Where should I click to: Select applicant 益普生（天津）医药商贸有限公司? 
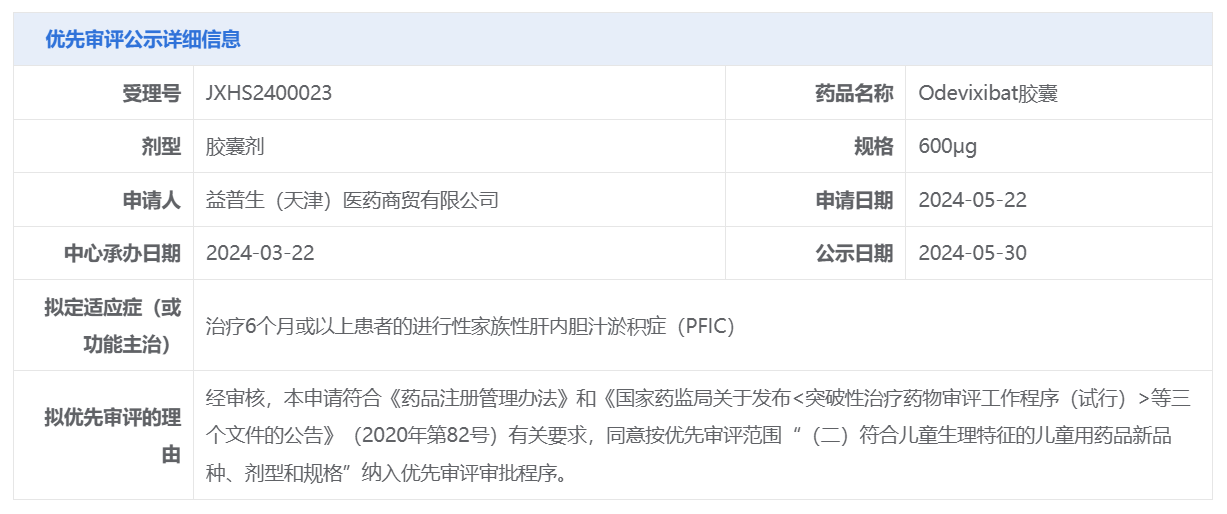click(x=352, y=200)
